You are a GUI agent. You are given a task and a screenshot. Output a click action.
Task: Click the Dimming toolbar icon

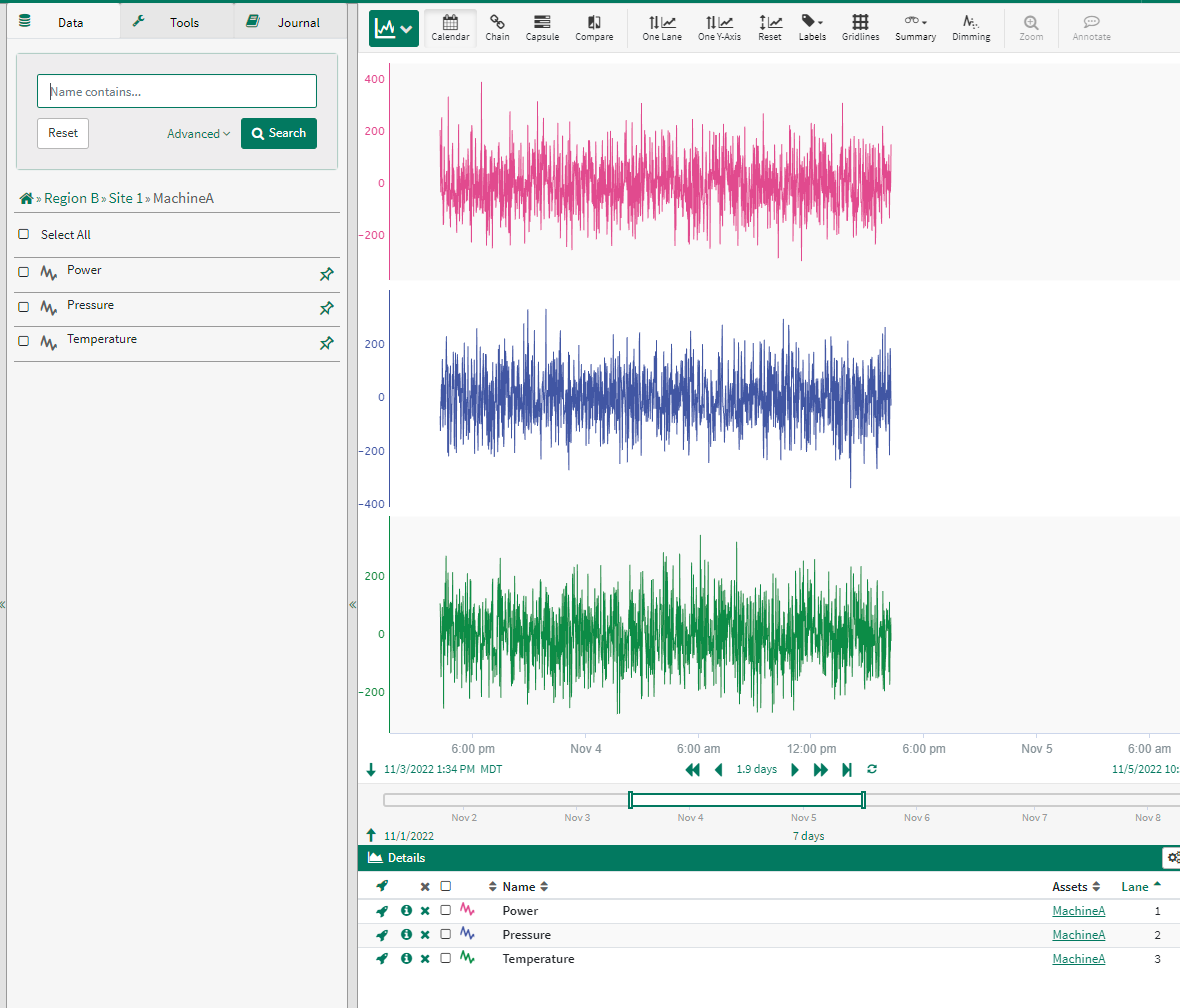coord(970,28)
